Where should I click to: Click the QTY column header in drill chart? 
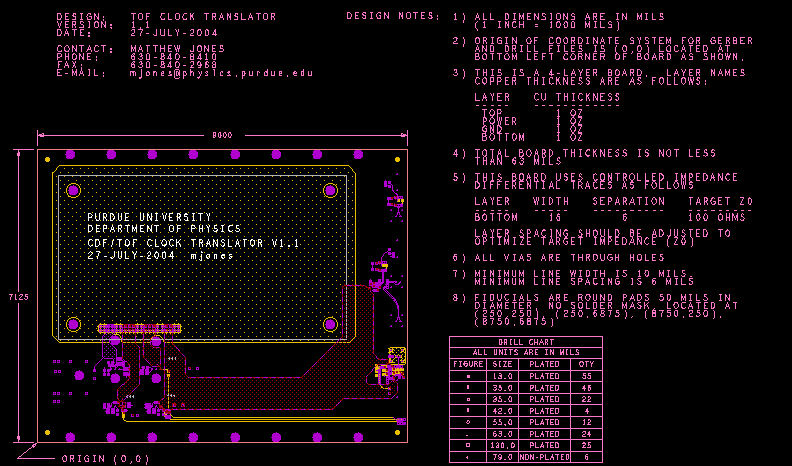coord(585,364)
